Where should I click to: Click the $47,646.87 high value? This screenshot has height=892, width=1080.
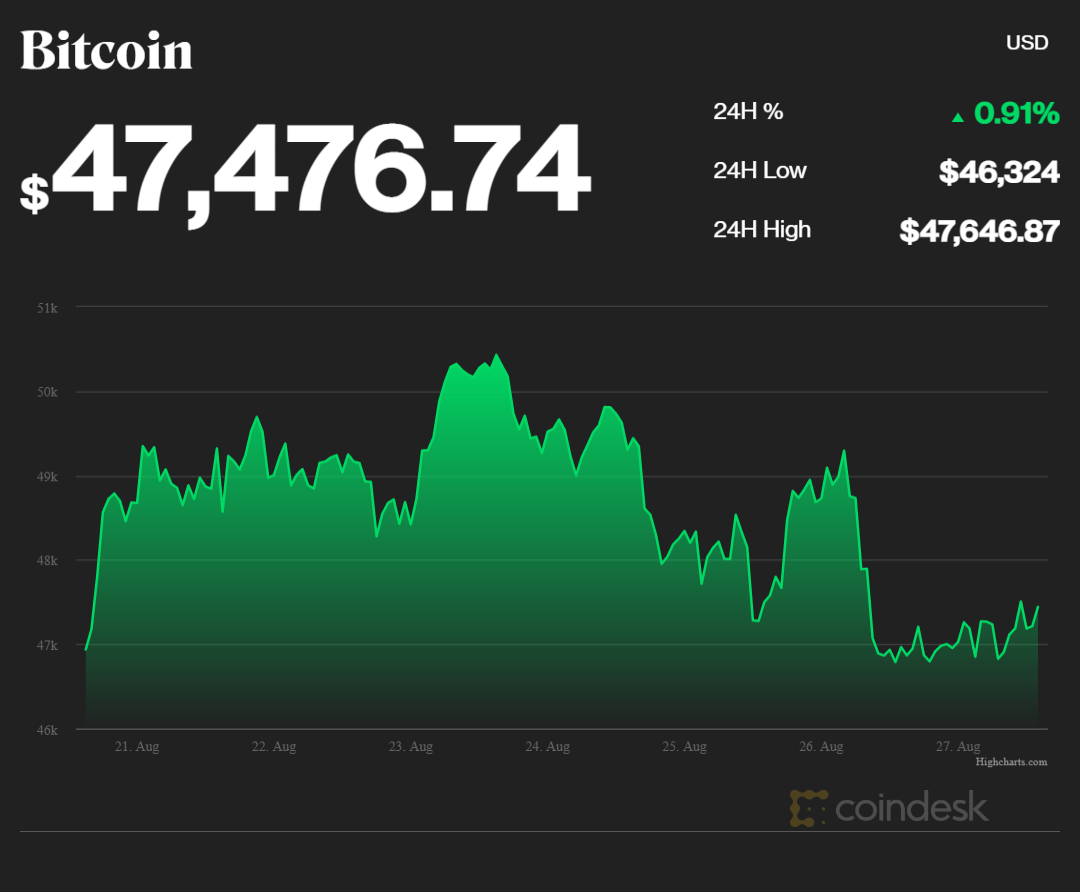[979, 231]
